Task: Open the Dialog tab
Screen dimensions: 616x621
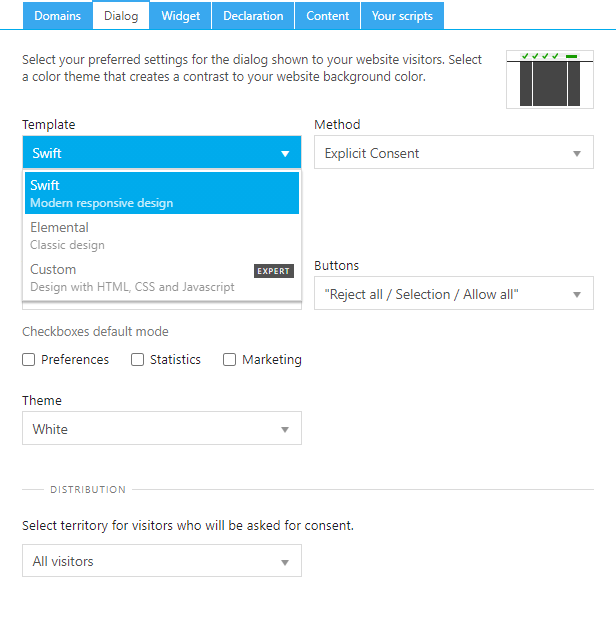Action: 121,15
